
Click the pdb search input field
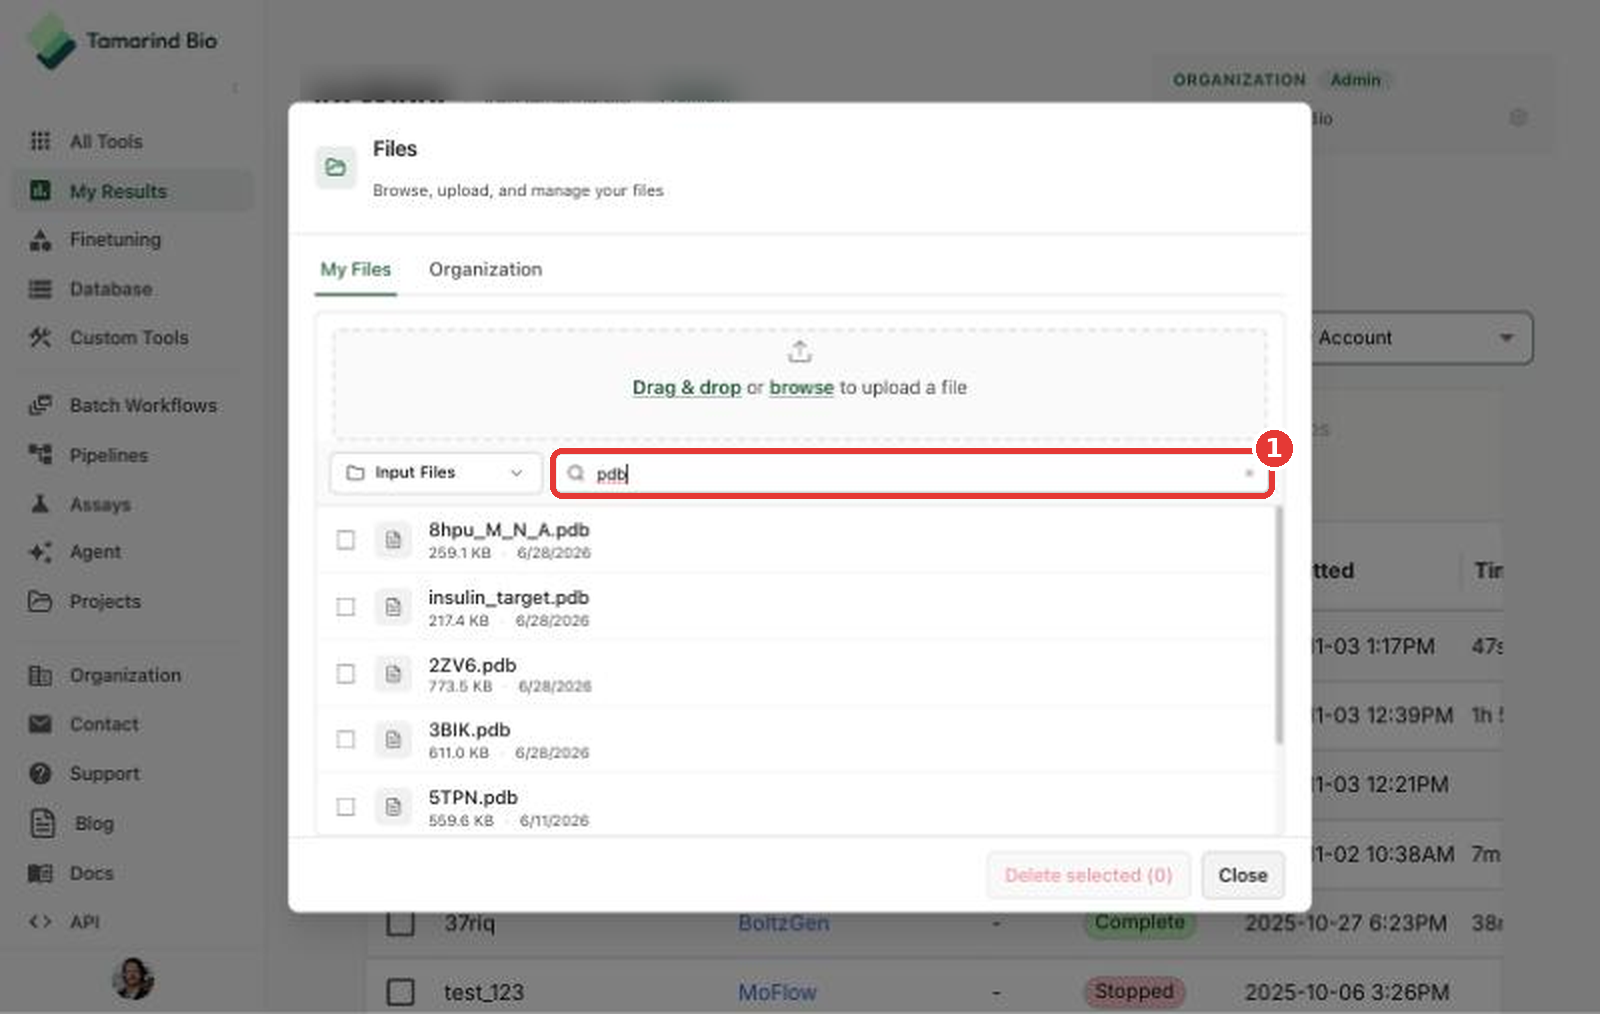coord(912,473)
